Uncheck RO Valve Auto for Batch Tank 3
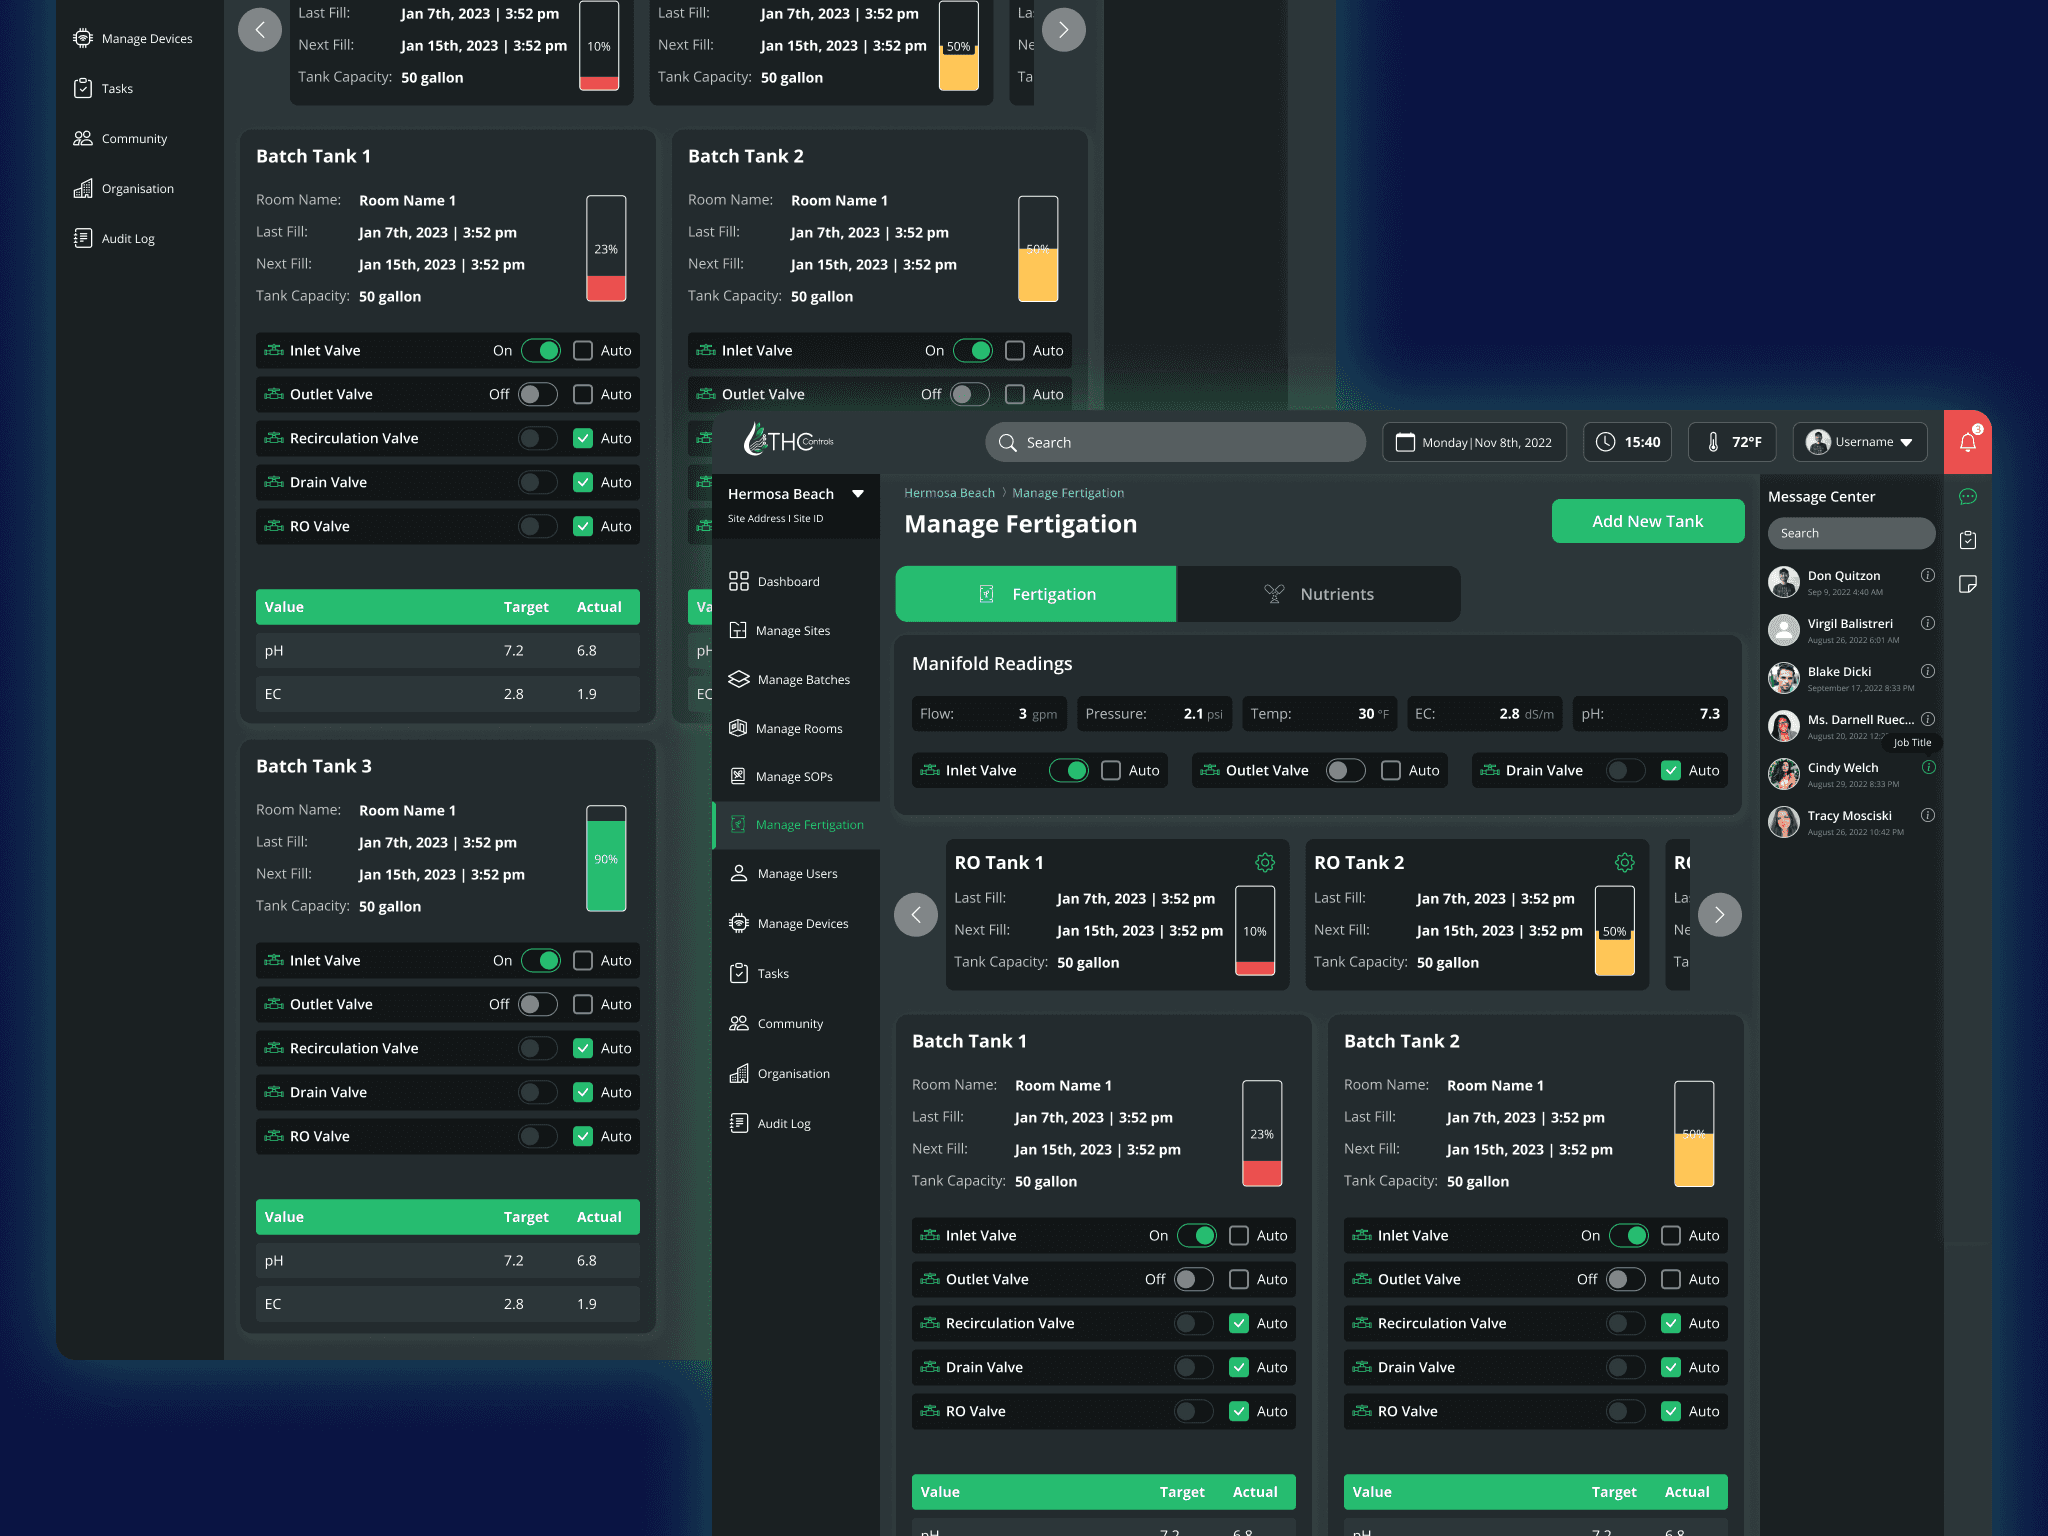2048x1536 pixels. click(x=583, y=1136)
